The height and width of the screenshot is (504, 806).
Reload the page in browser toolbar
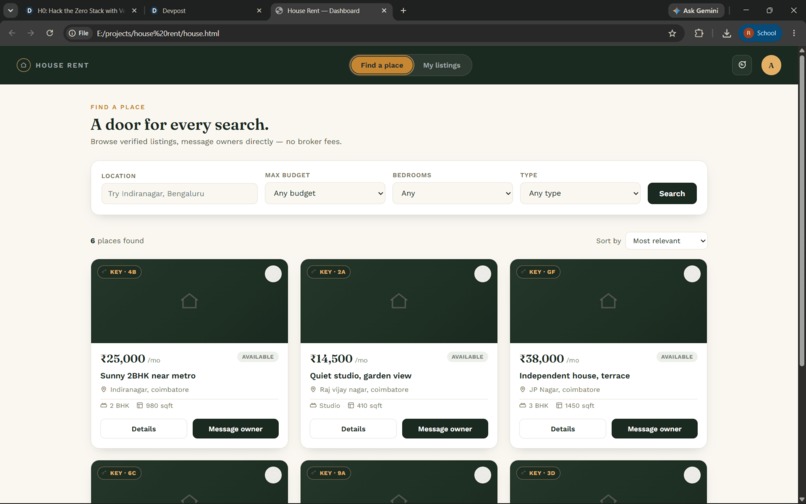[x=49, y=33]
